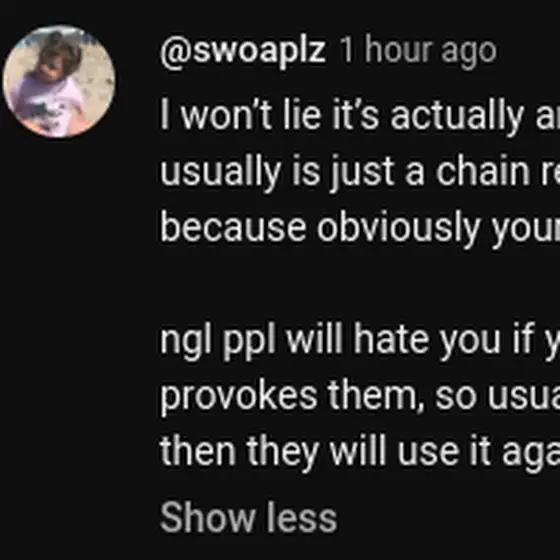The width and height of the screenshot is (560, 560).
Task: Click the word 'actually' in the comment
Action: click(457, 116)
